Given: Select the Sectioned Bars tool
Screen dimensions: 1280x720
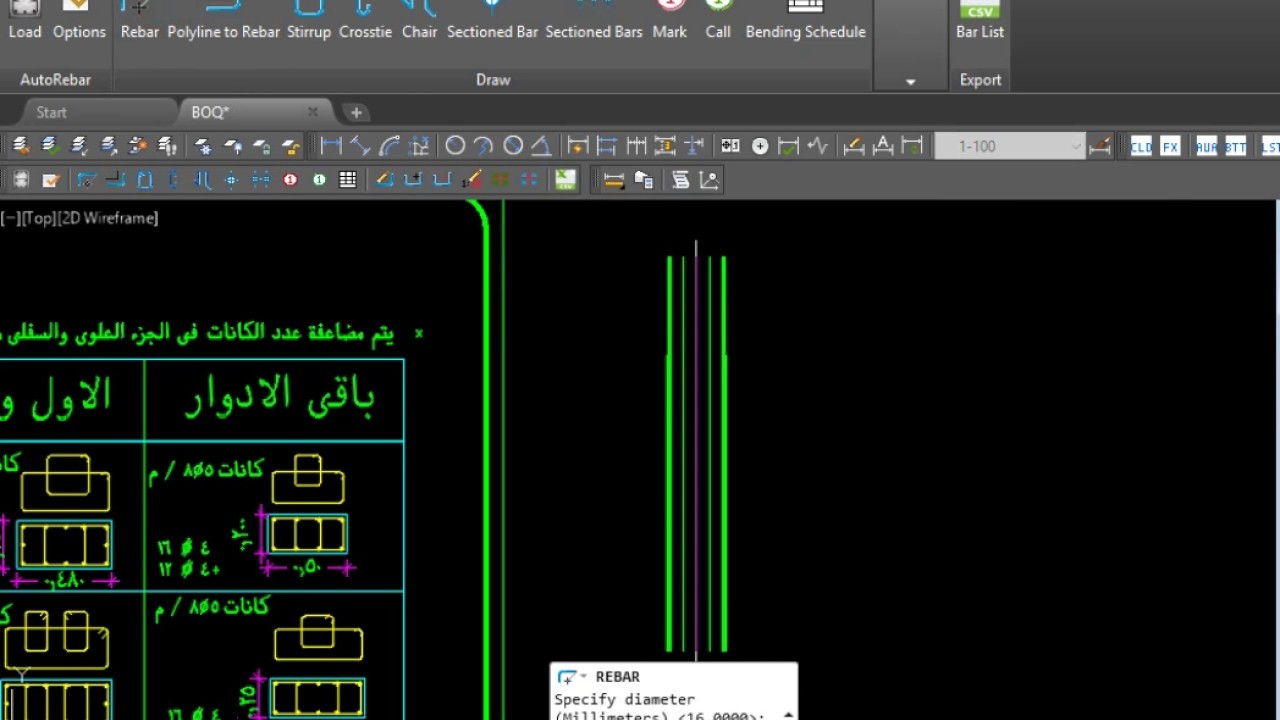Looking at the screenshot, I should click(593, 20).
